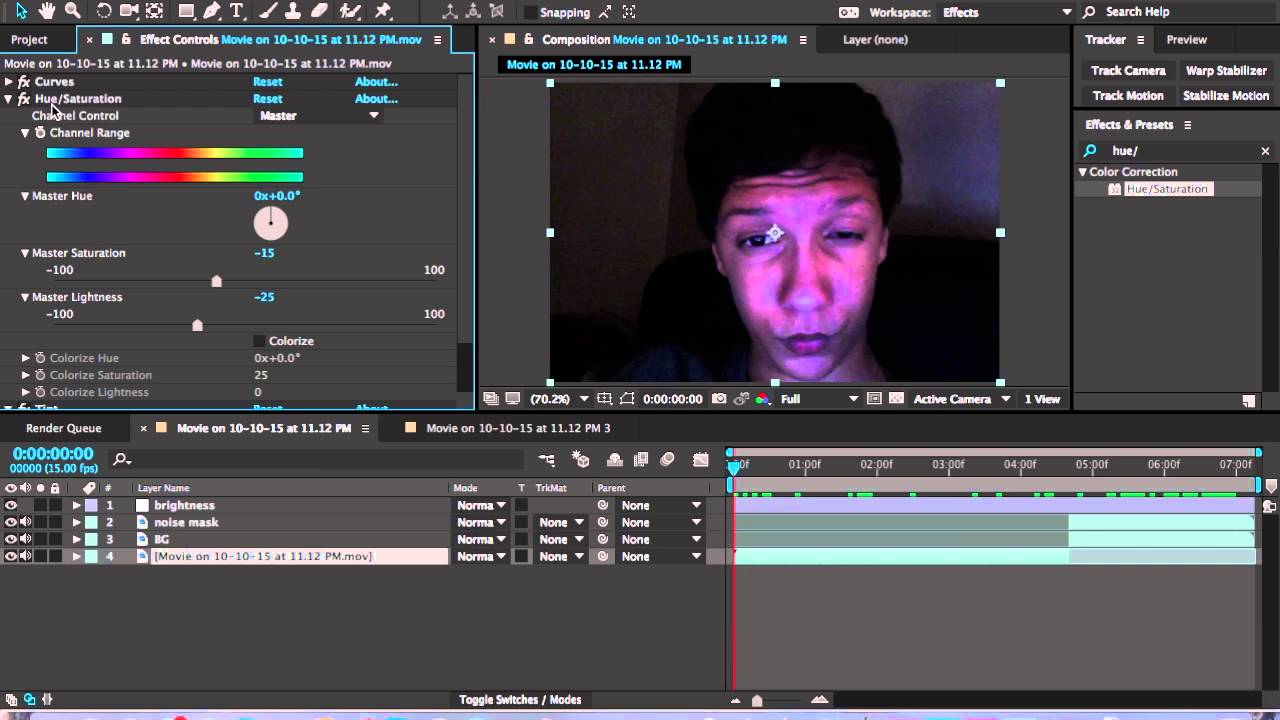Switch to the Render Queue tab
Image resolution: width=1280 pixels, height=720 pixels.
[x=64, y=428]
